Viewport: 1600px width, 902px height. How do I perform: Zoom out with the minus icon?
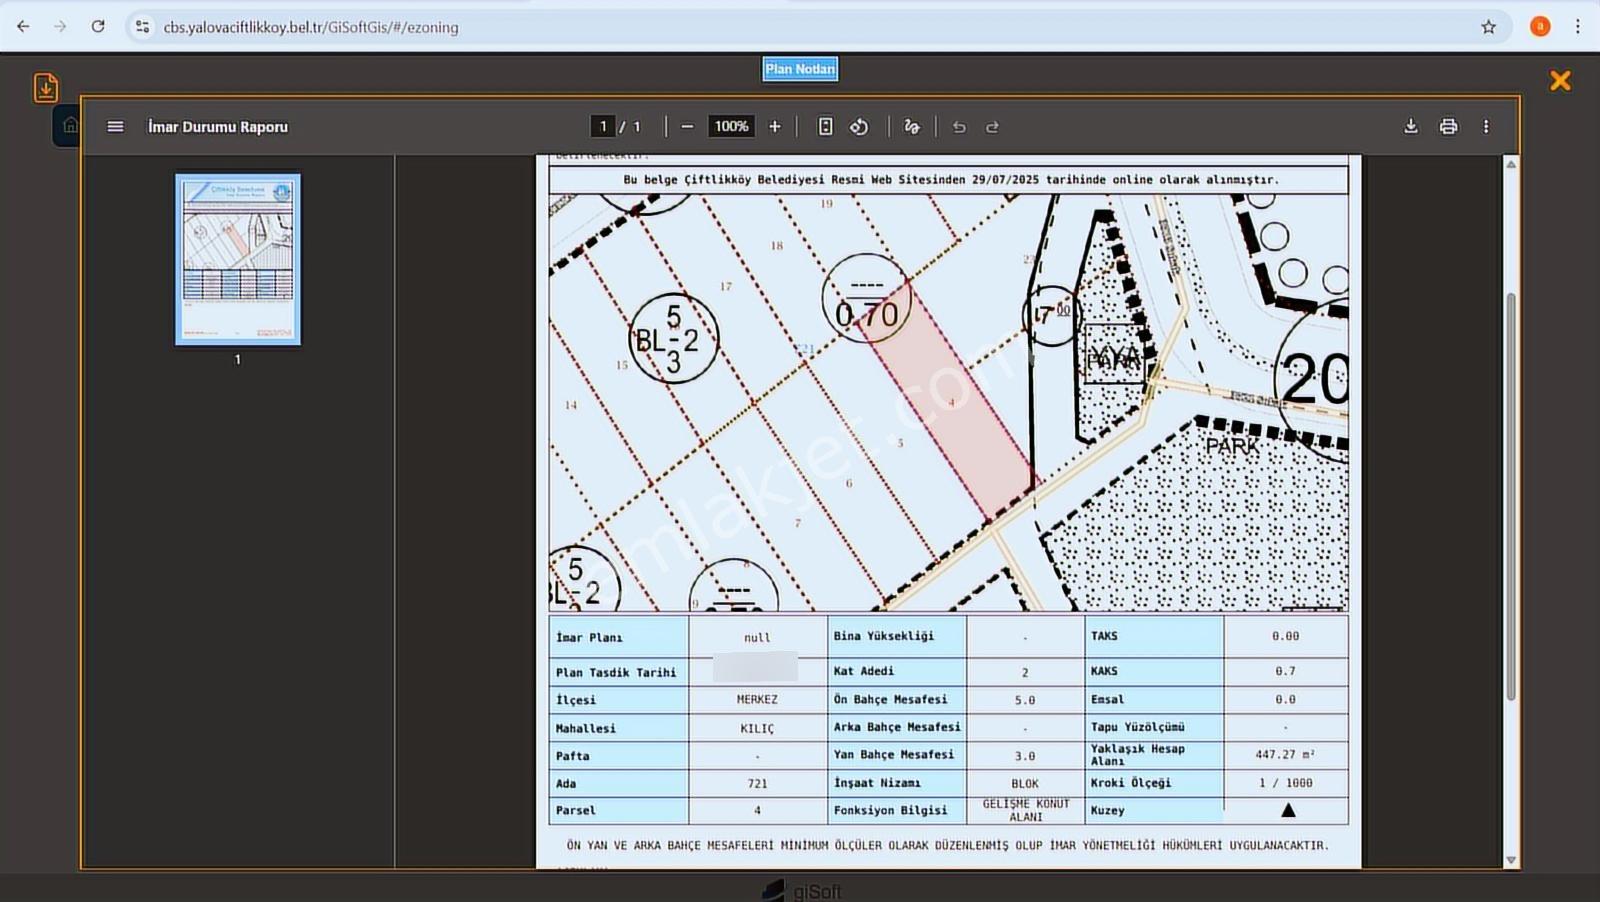(687, 127)
